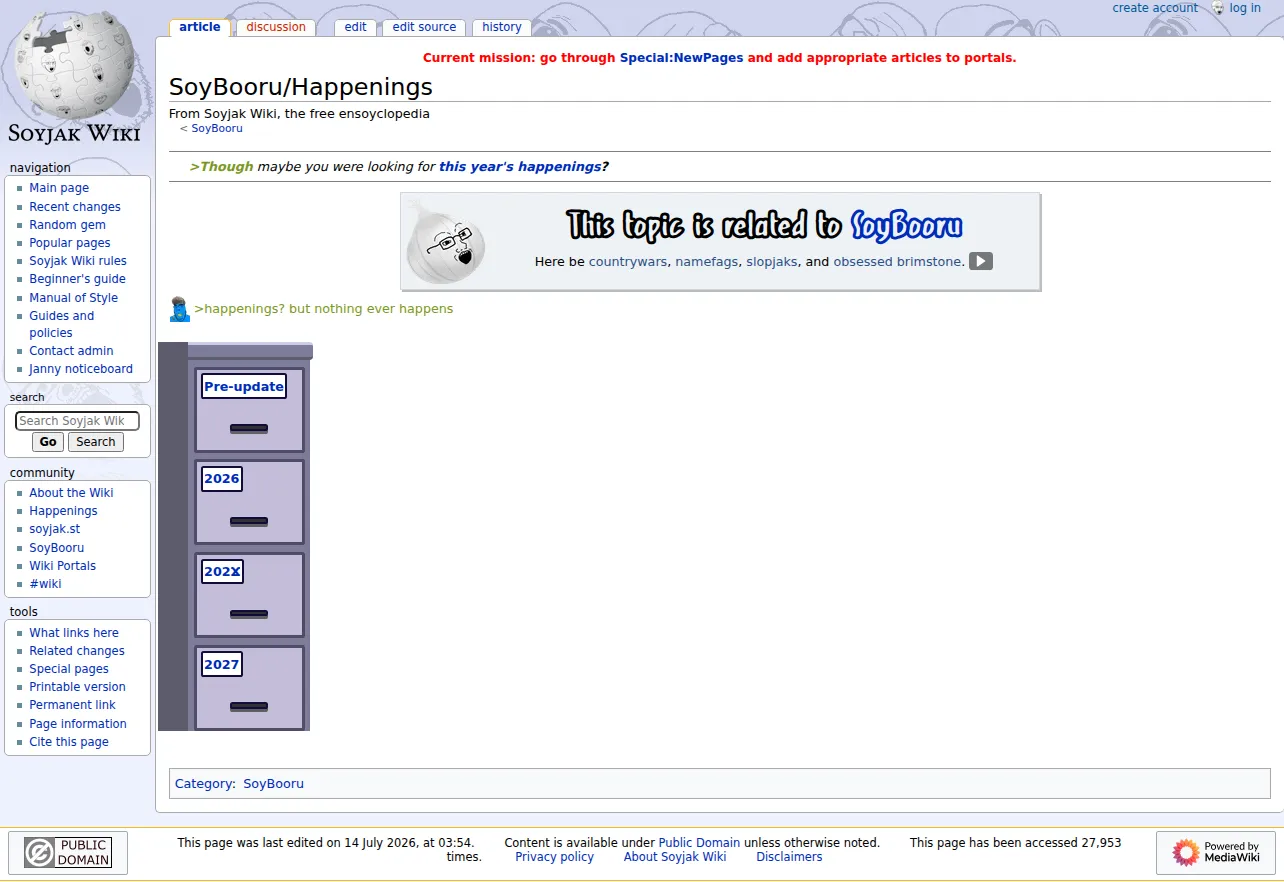Click the create account link
This screenshot has width=1284, height=882.
(x=1155, y=8)
